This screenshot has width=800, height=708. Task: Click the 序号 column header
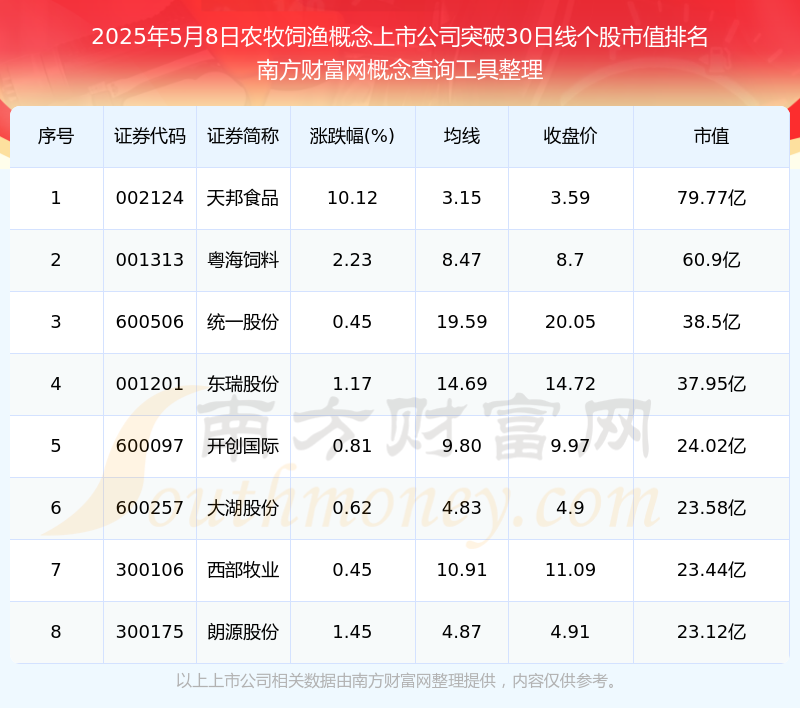(56, 136)
